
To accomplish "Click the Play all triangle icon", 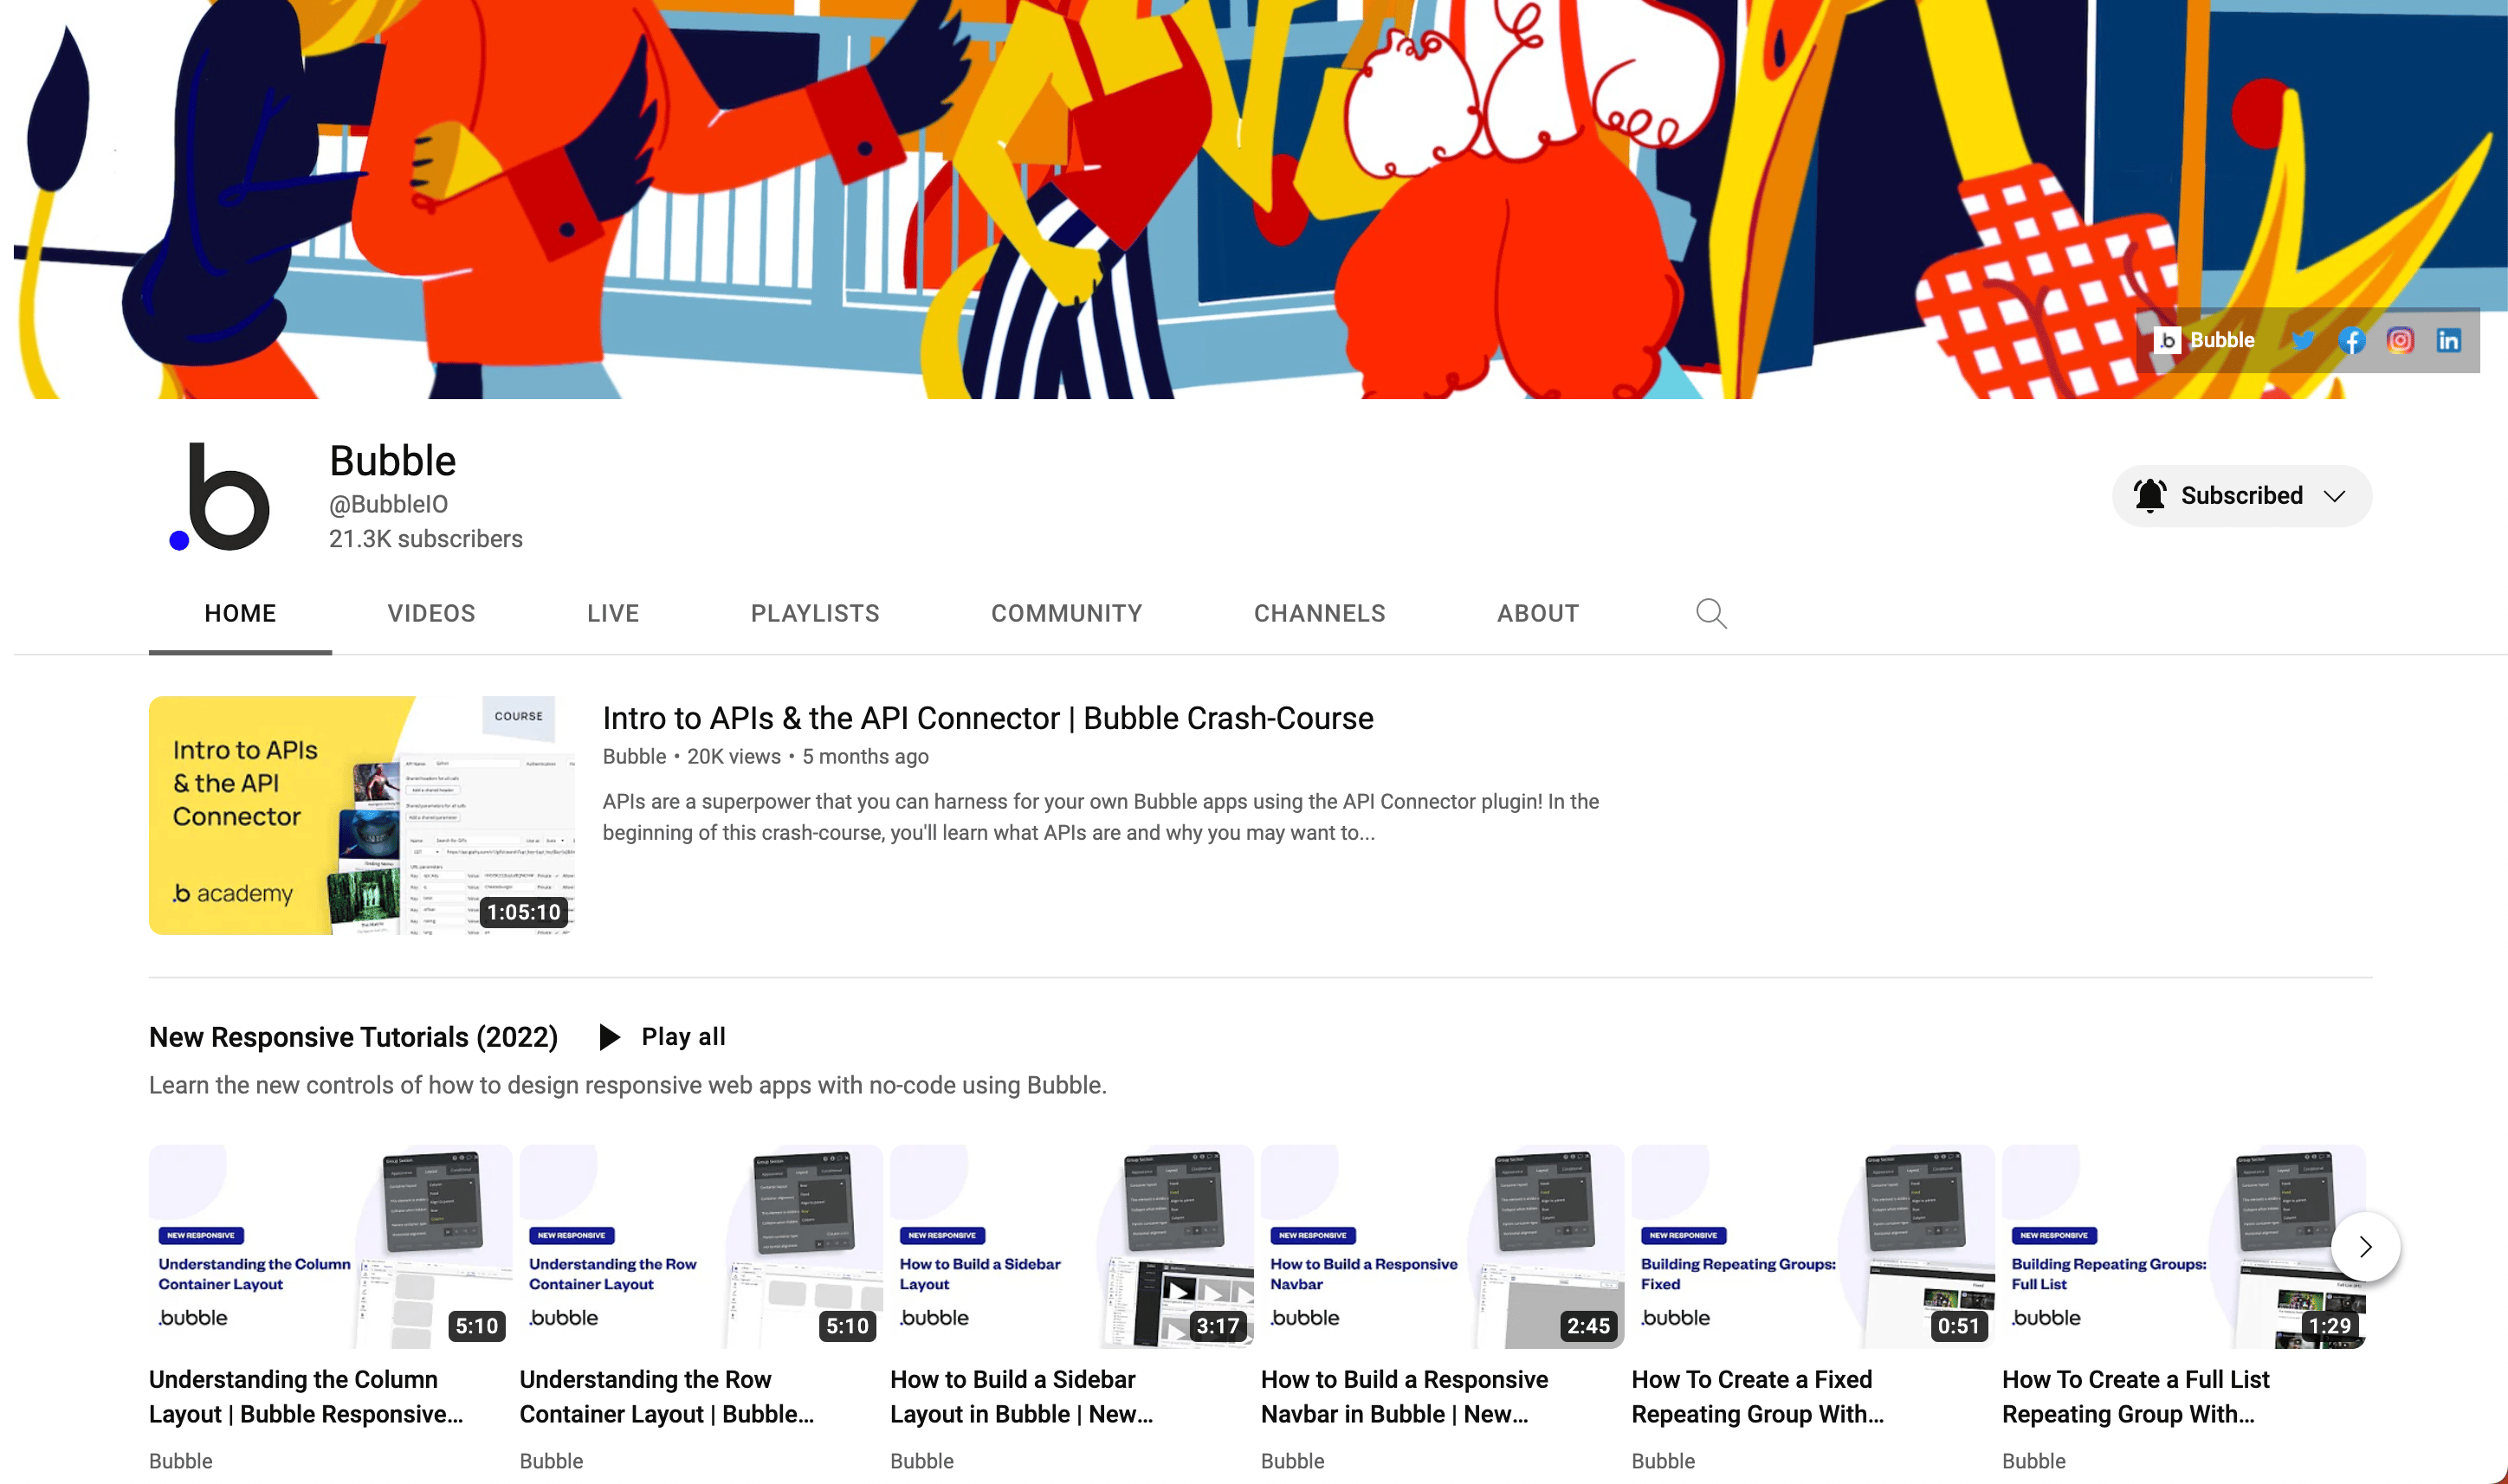I will tap(609, 1037).
